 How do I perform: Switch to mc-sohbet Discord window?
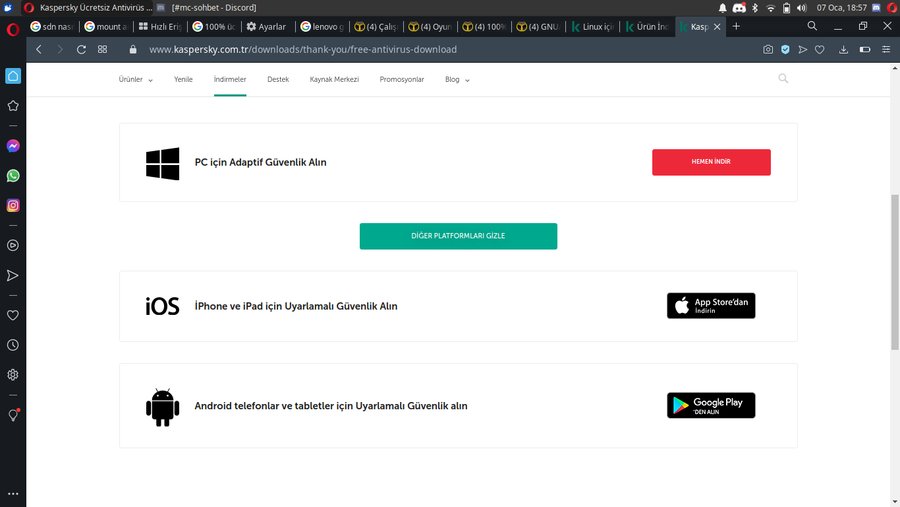pos(207,8)
